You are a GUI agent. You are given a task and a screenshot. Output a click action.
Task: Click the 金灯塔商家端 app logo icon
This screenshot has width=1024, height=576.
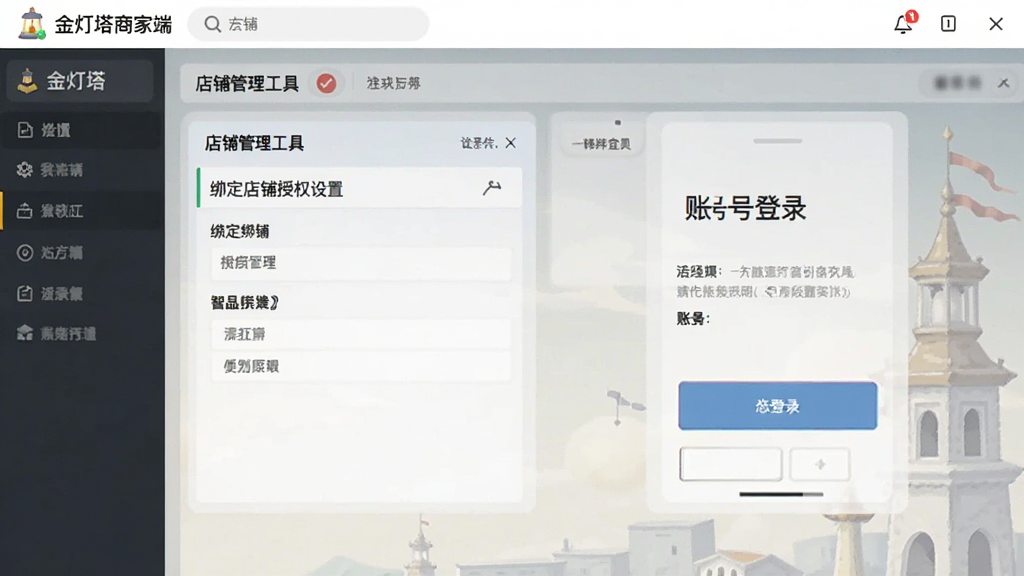[x=31, y=24]
